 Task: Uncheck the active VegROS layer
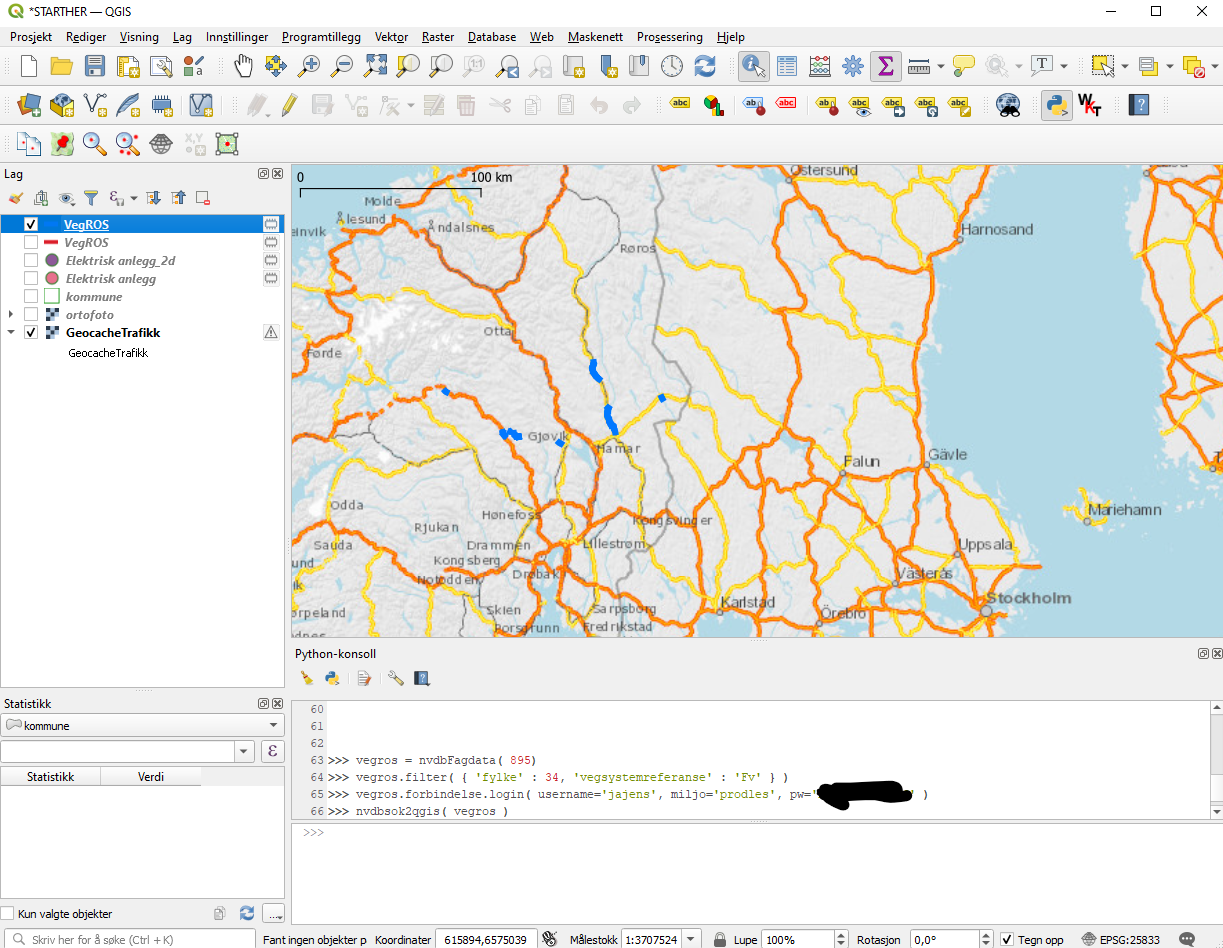pyautogui.click(x=31, y=225)
